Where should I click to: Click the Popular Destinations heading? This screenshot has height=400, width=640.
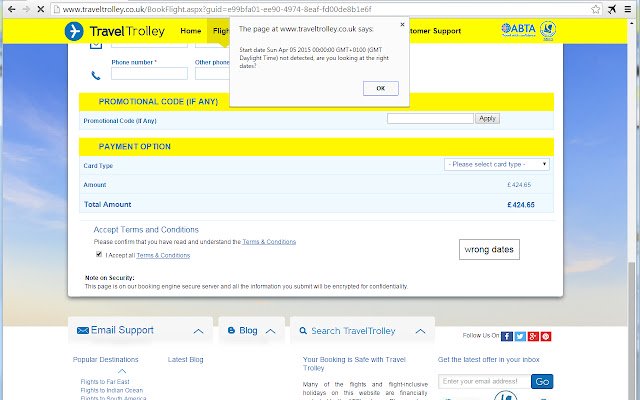(x=105, y=360)
